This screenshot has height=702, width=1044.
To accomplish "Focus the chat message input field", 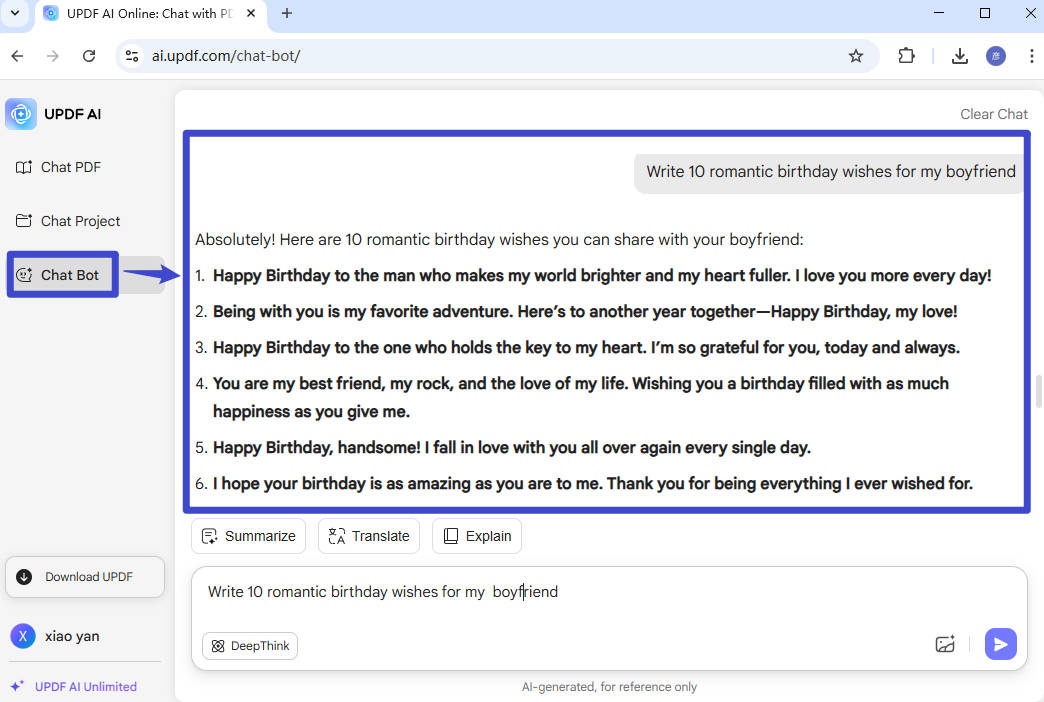I will coord(609,593).
